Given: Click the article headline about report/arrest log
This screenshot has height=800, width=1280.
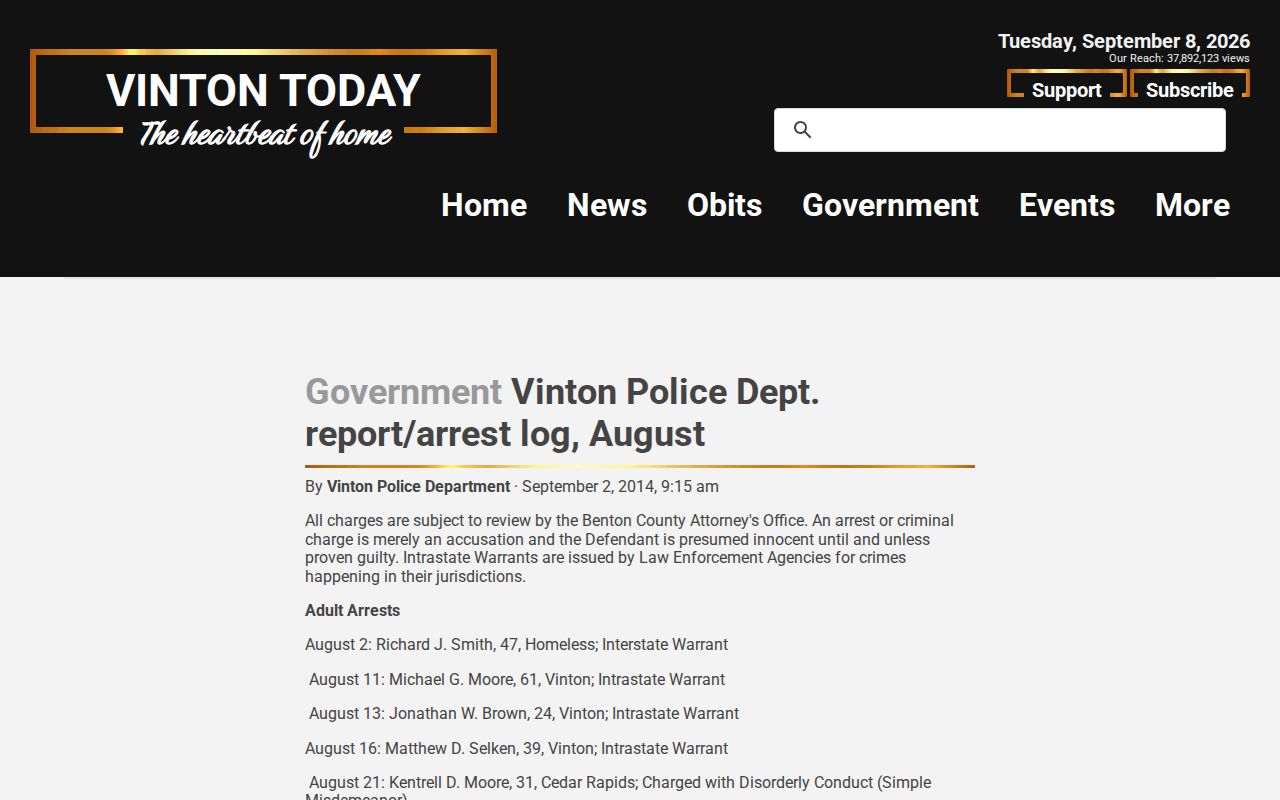Looking at the screenshot, I should pos(562,413).
